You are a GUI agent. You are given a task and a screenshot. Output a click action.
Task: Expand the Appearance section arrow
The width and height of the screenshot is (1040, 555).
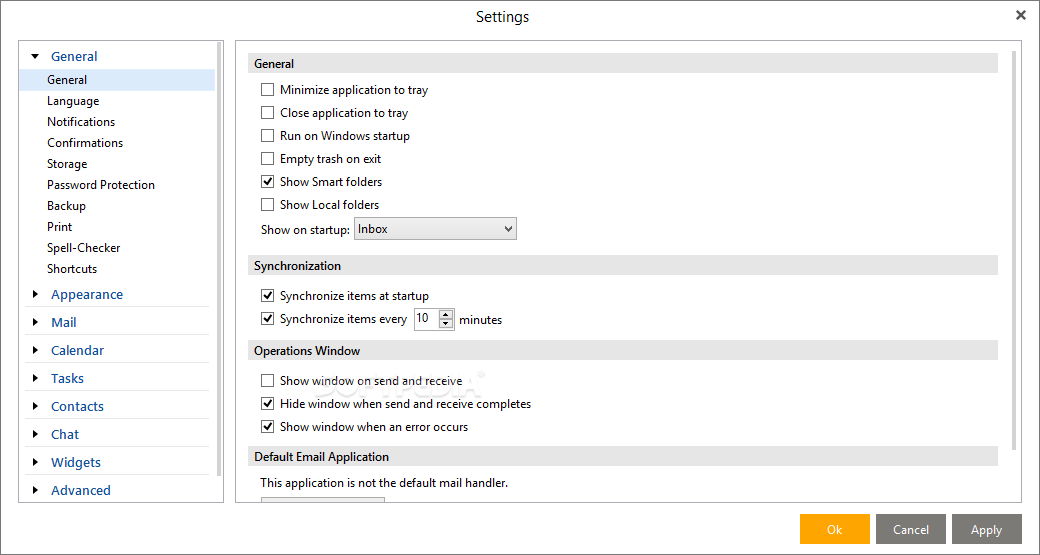(x=36, y=294)
